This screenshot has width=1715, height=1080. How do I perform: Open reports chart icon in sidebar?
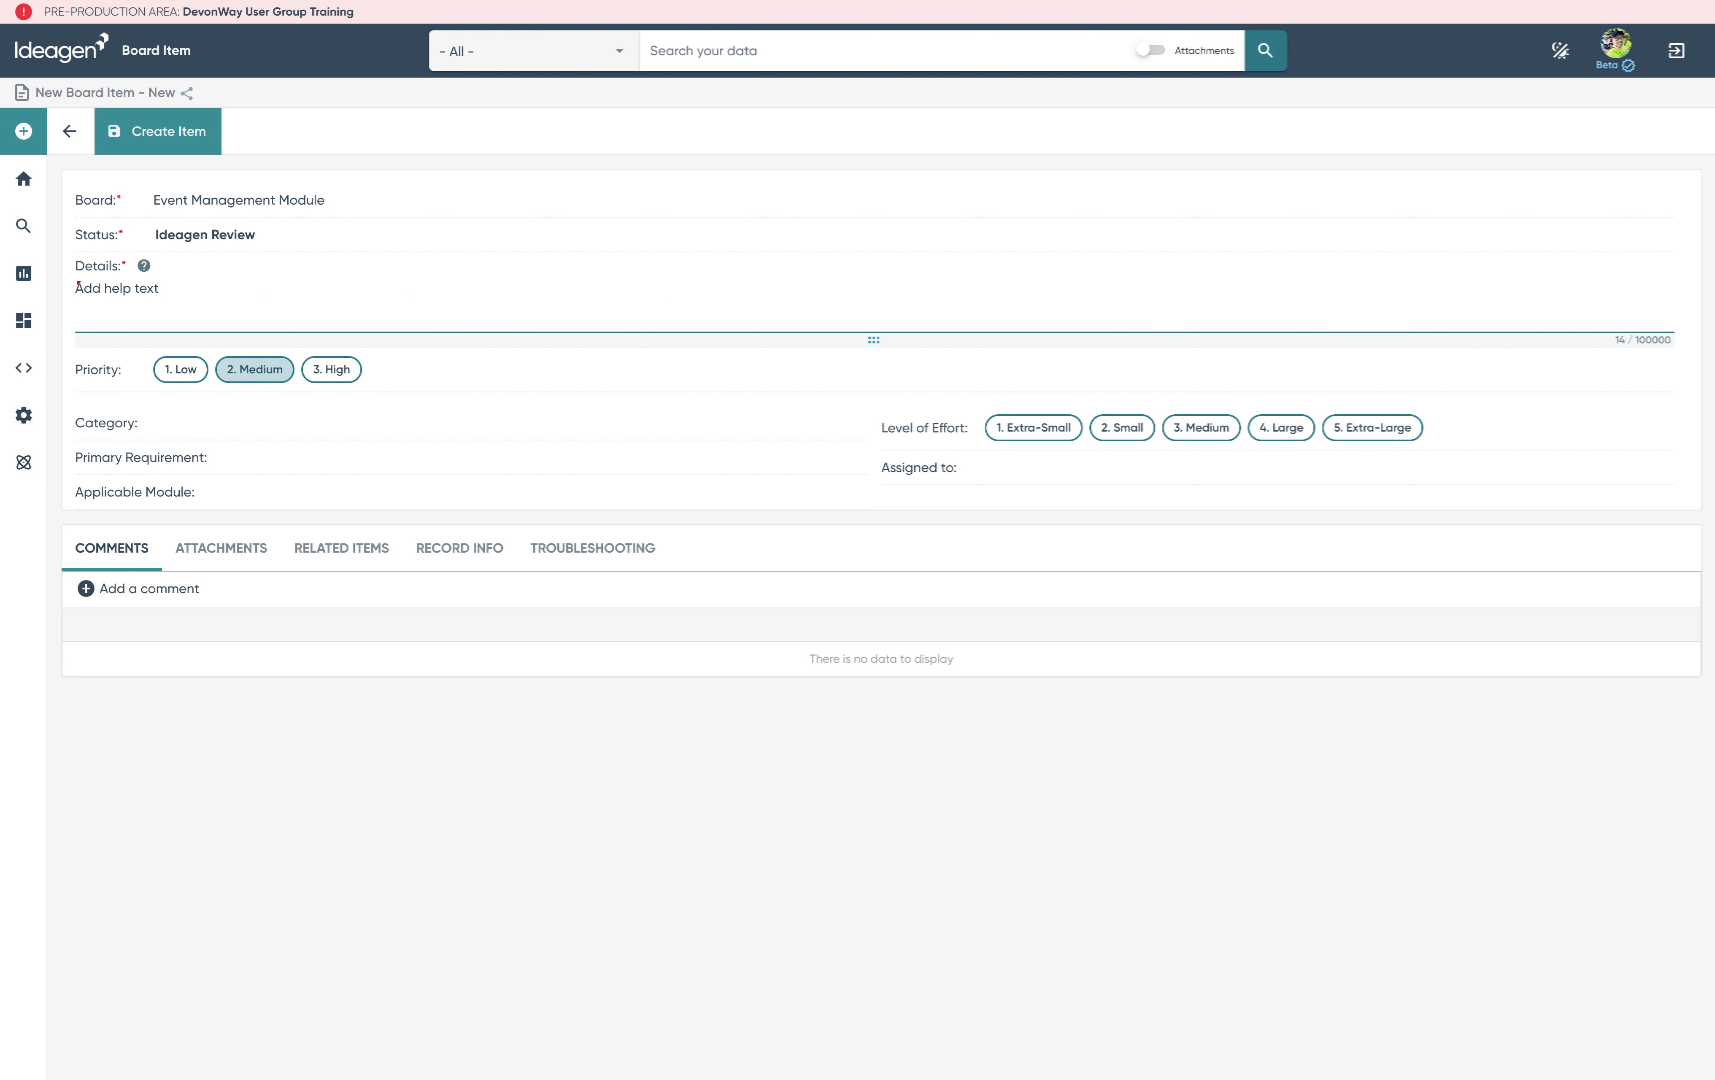tap(23, 273)
